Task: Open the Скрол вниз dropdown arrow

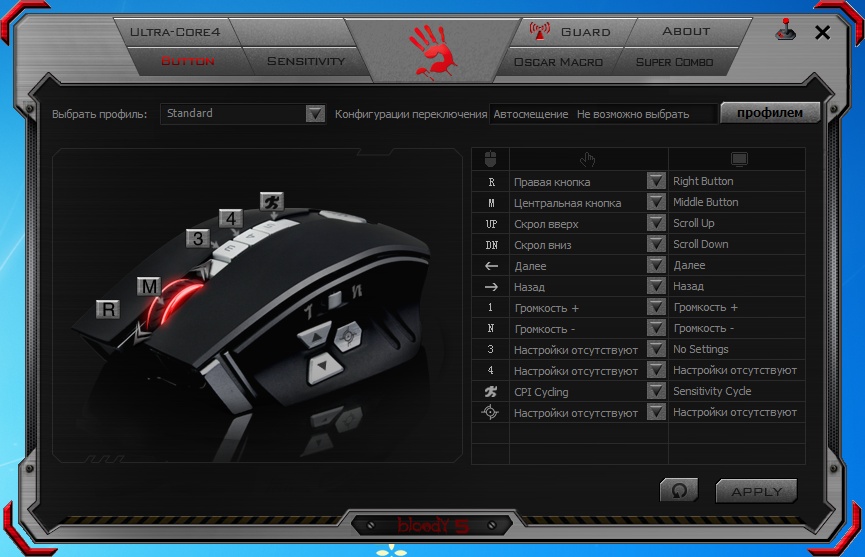Action: point(656,244)
